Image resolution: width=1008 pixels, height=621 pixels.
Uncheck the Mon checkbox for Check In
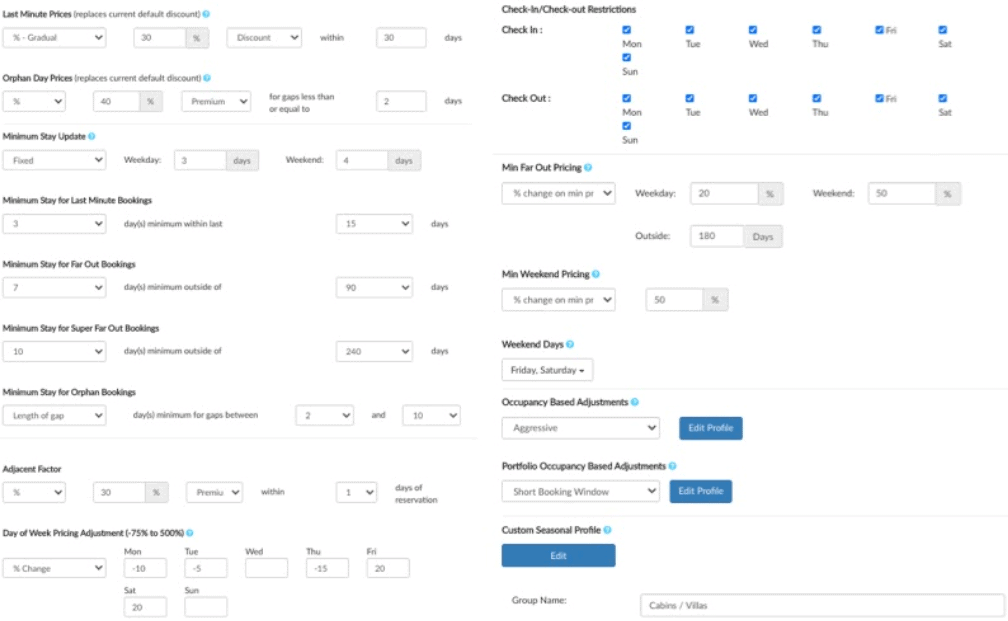[627, 30]
